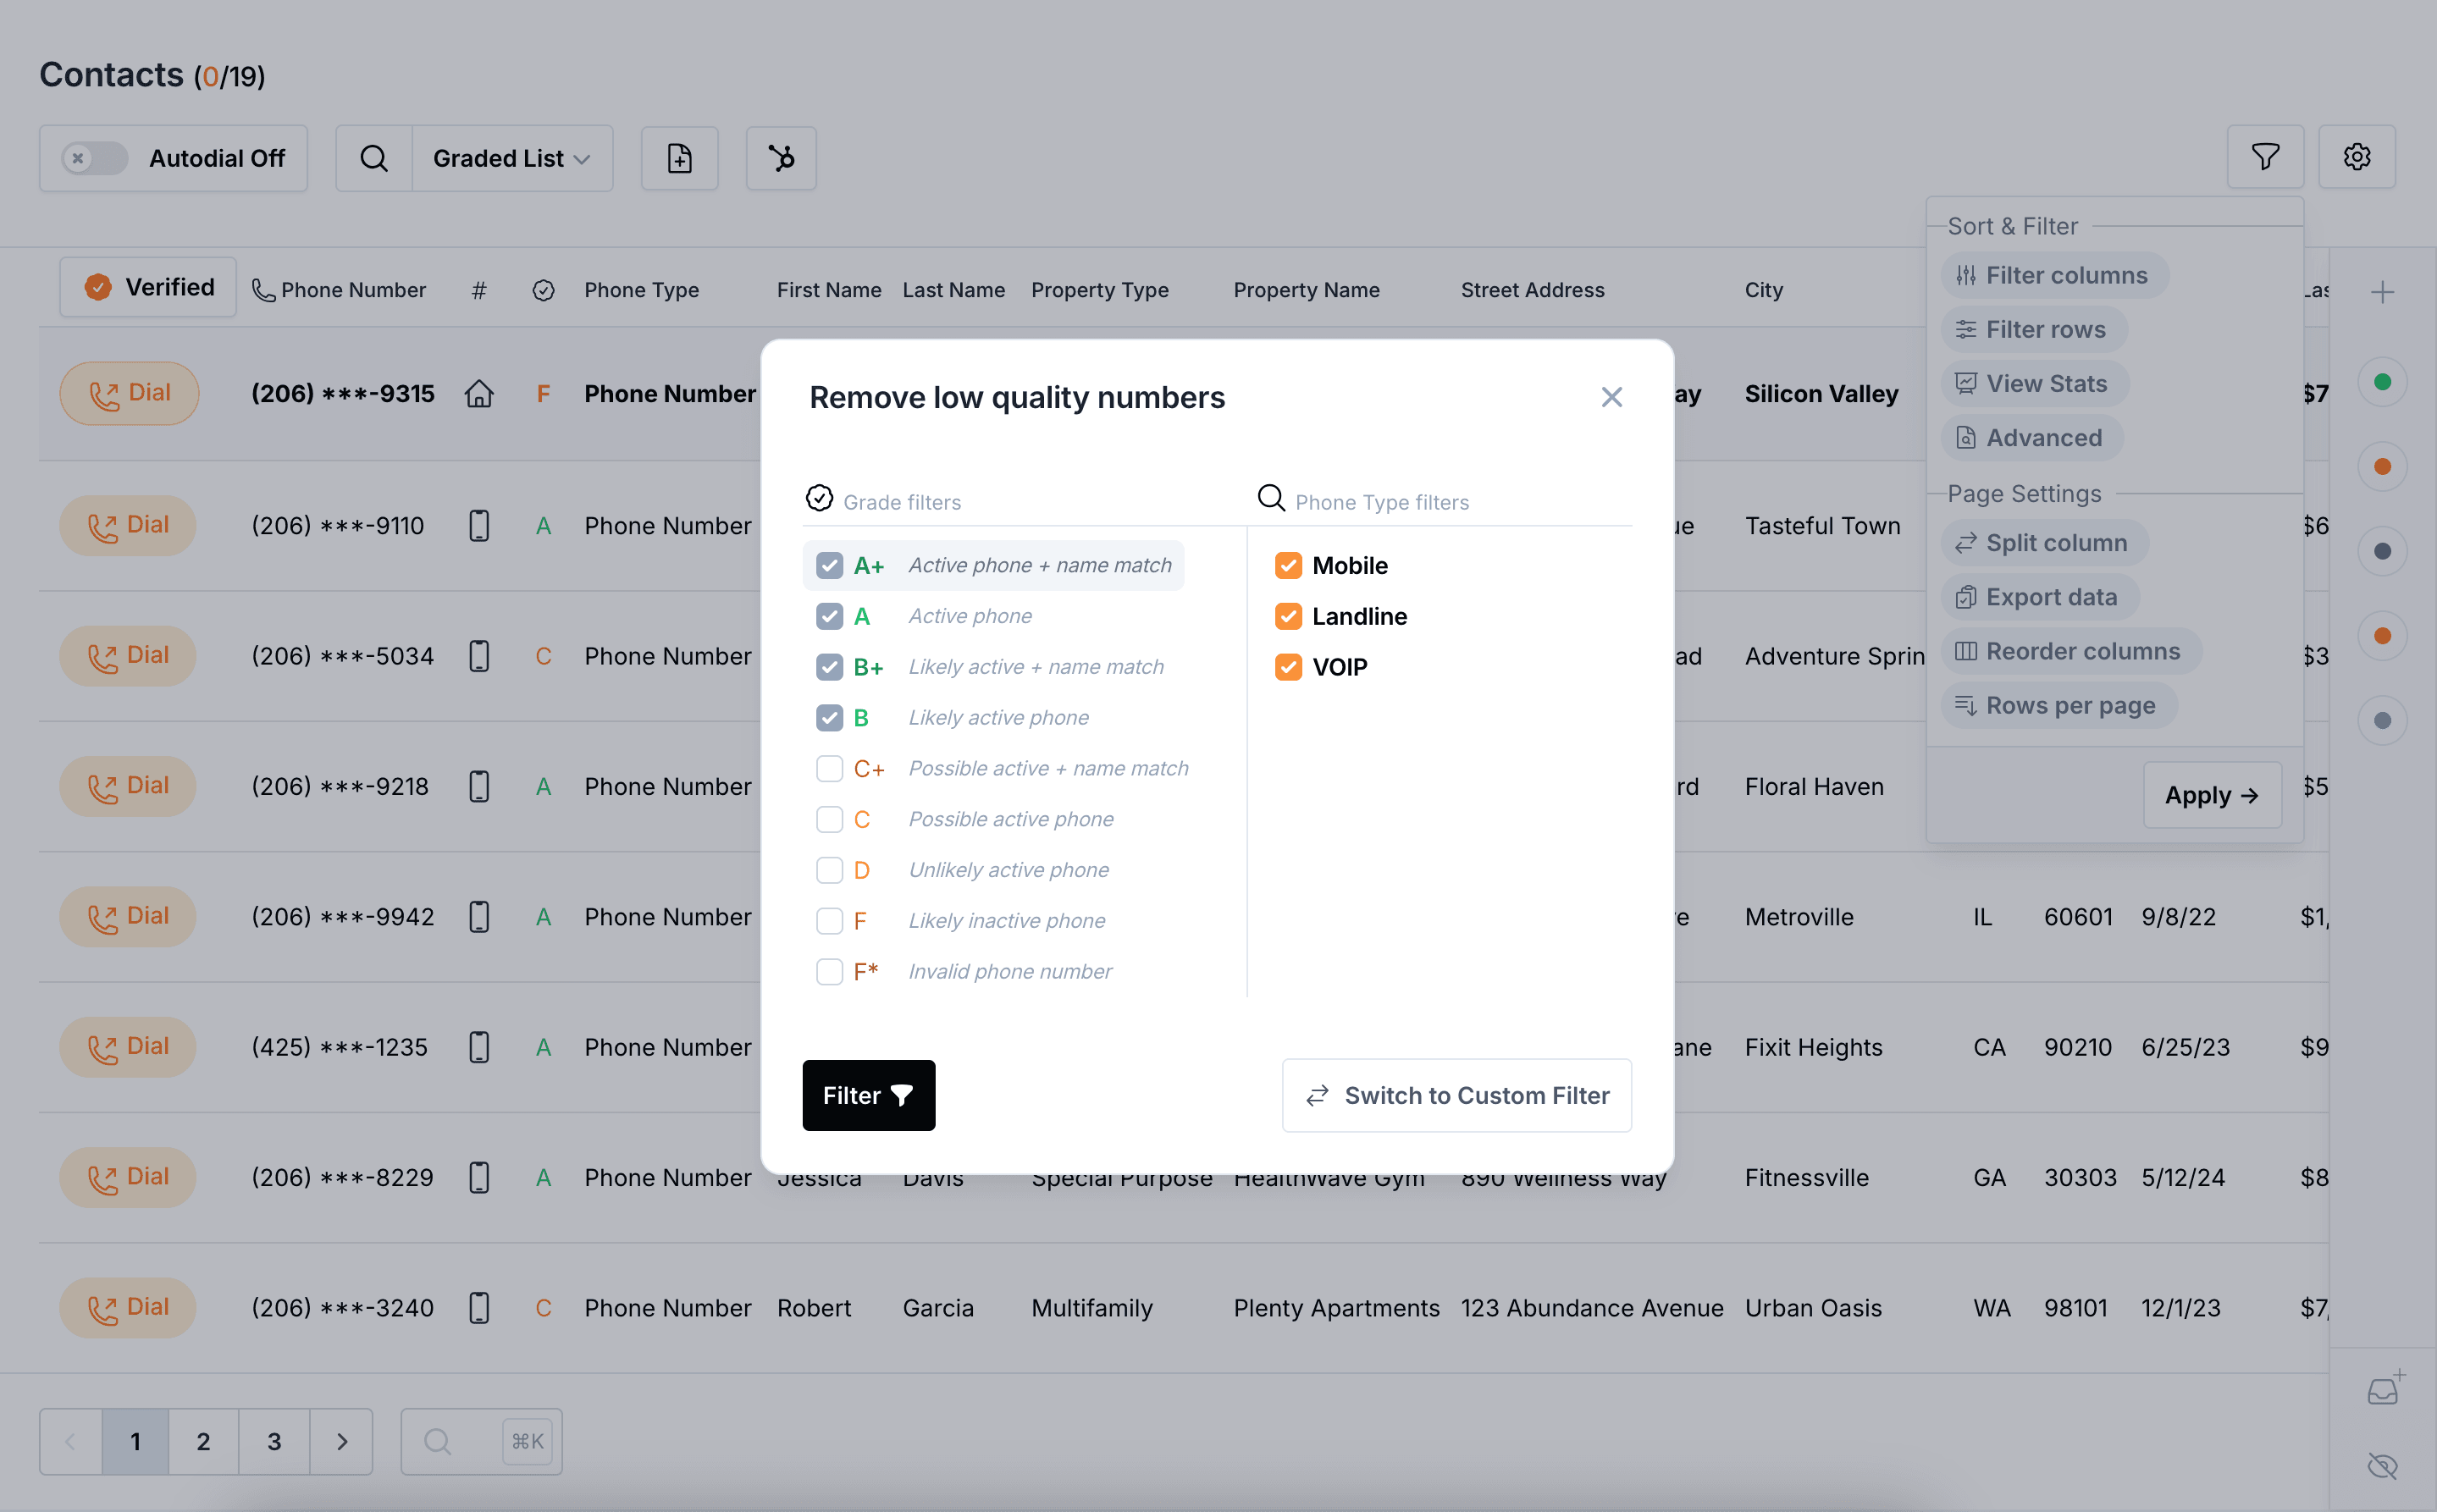Open the Graded List dropdown

(511, 158)
